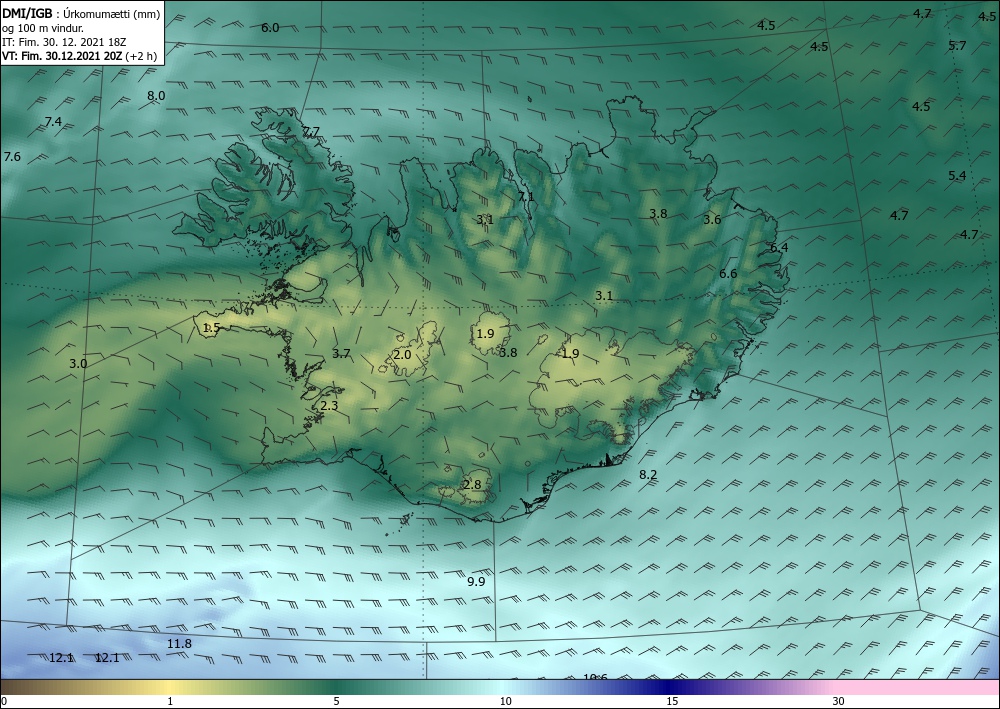Viewport: 1000px width, 709px height.
Task: Click the 15 tick on the color scale
Action: click(x=672, y=701)
